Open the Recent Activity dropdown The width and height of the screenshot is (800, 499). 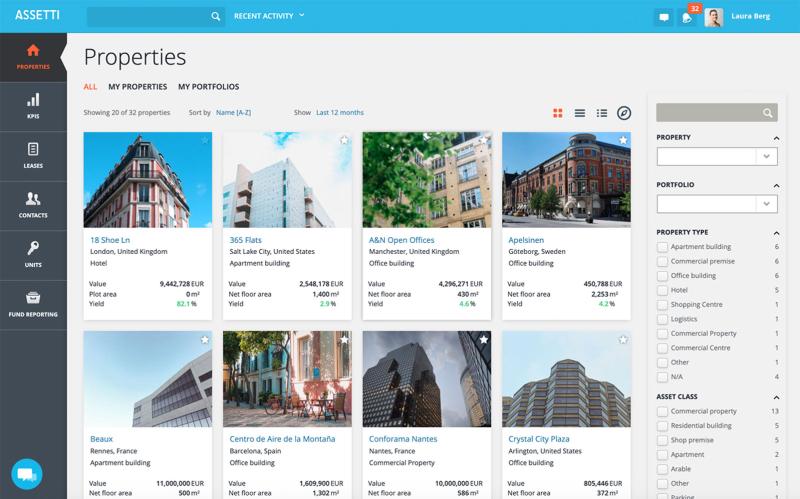[x=269, y=16]
